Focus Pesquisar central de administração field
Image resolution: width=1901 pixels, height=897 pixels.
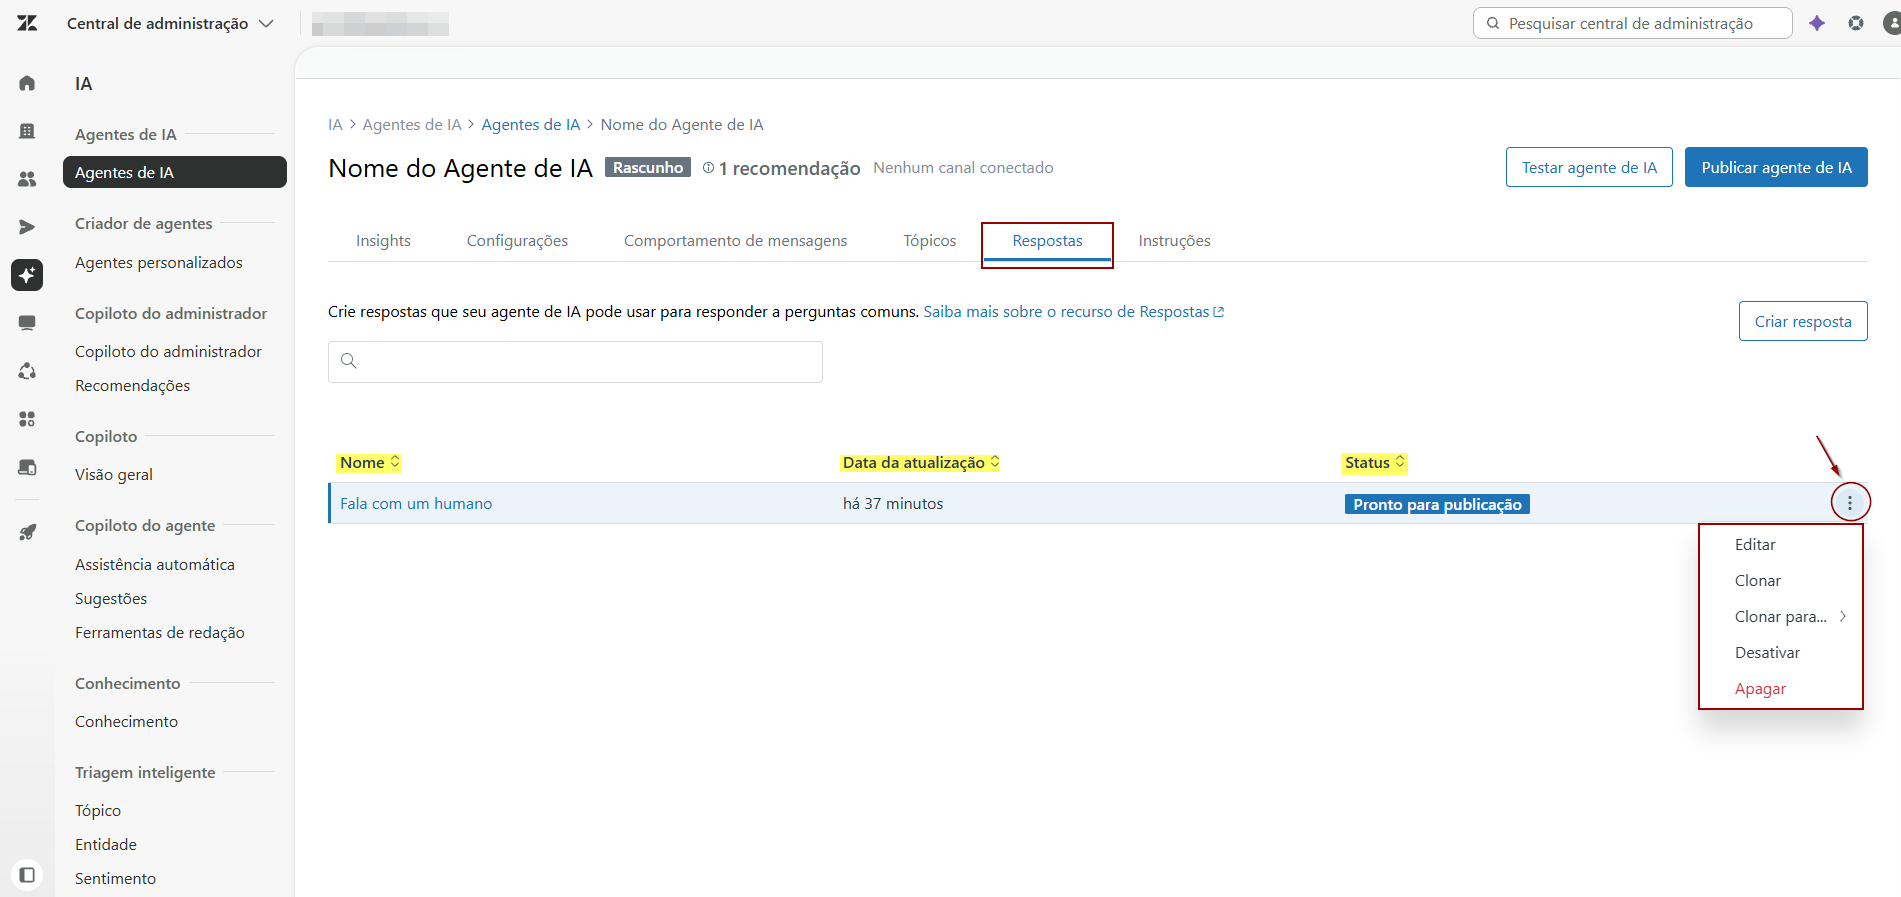tap(1632, 23)
